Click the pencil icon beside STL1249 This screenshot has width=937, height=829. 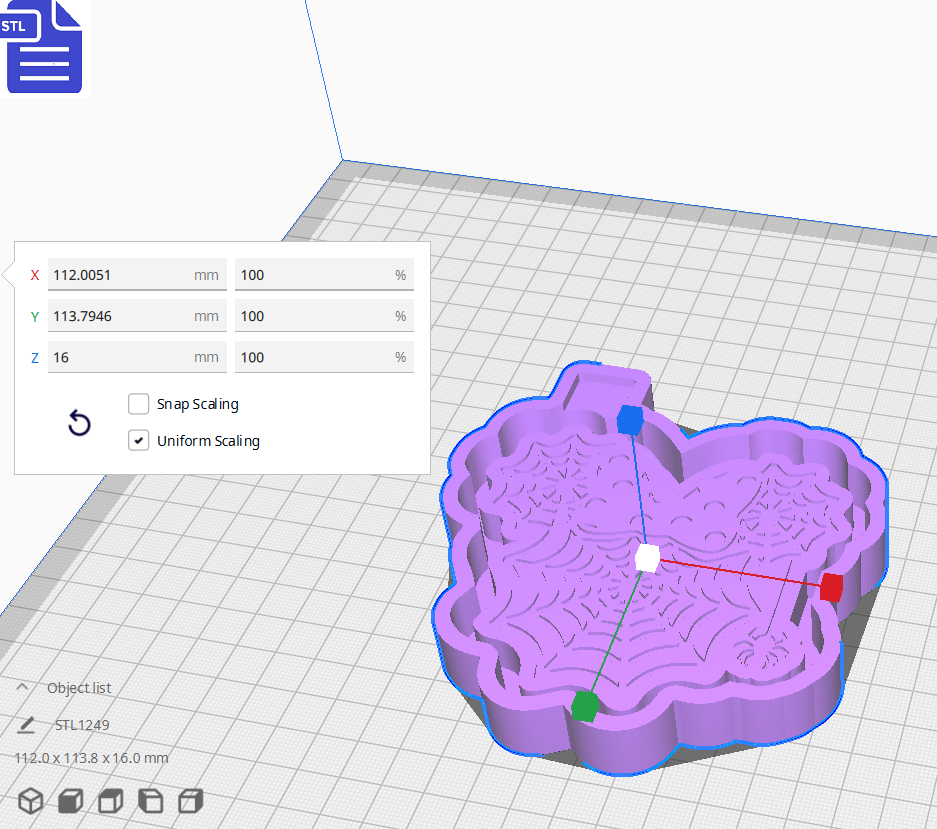click(27, 724)
